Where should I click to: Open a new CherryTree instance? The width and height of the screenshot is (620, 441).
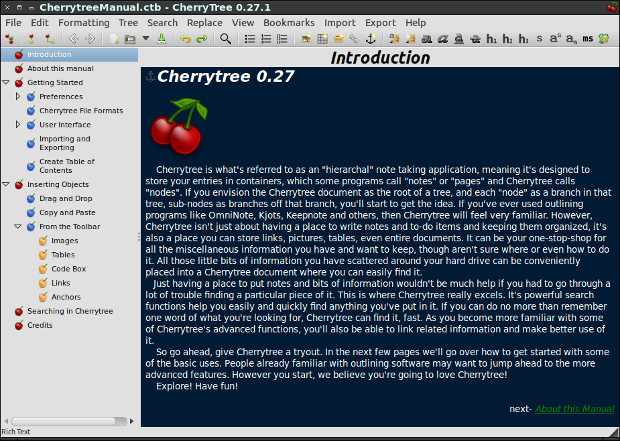click(x=114, y=39)
